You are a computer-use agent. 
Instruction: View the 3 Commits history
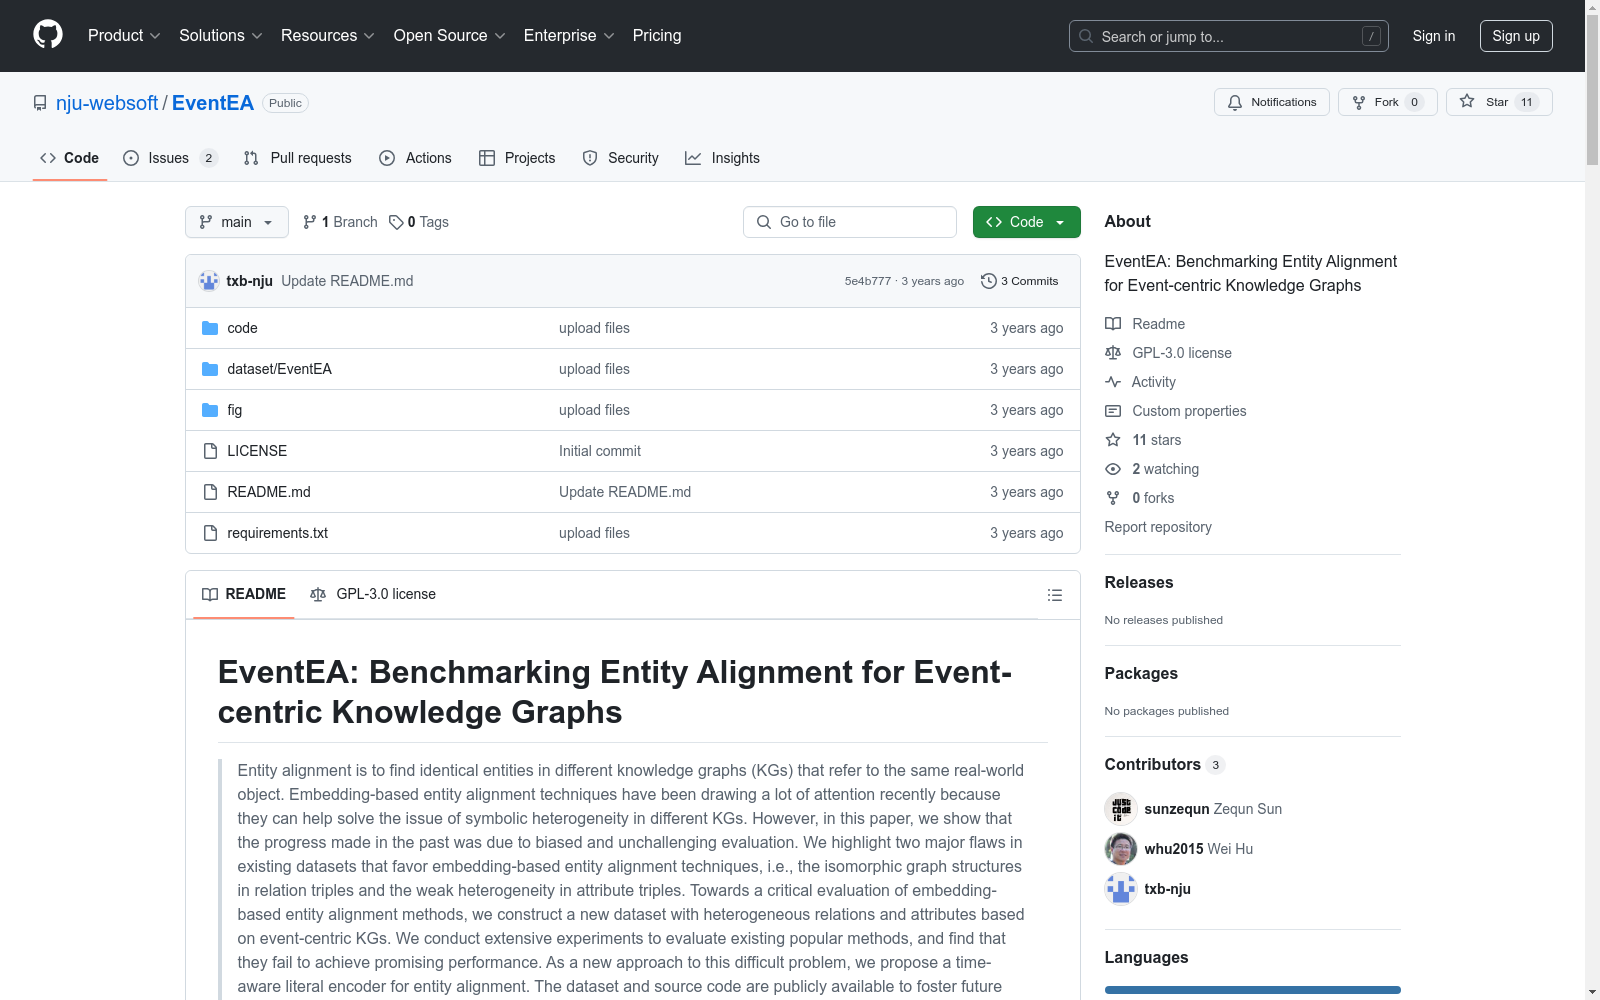pyautogui.click(x=1020, y=281)
